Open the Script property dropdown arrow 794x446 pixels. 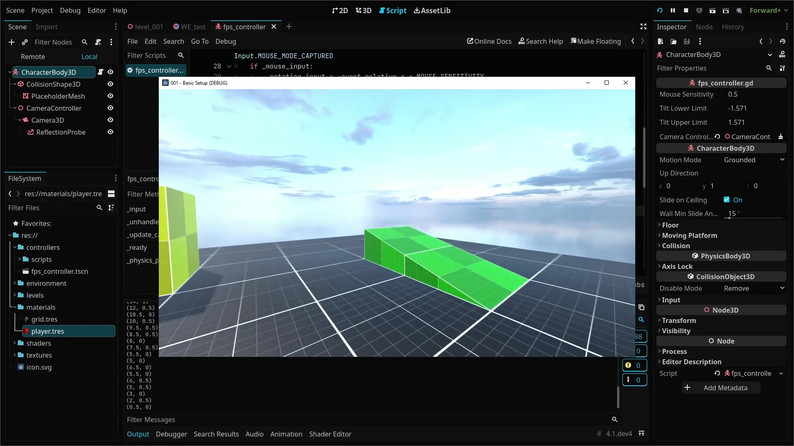(x=781, y=374)
